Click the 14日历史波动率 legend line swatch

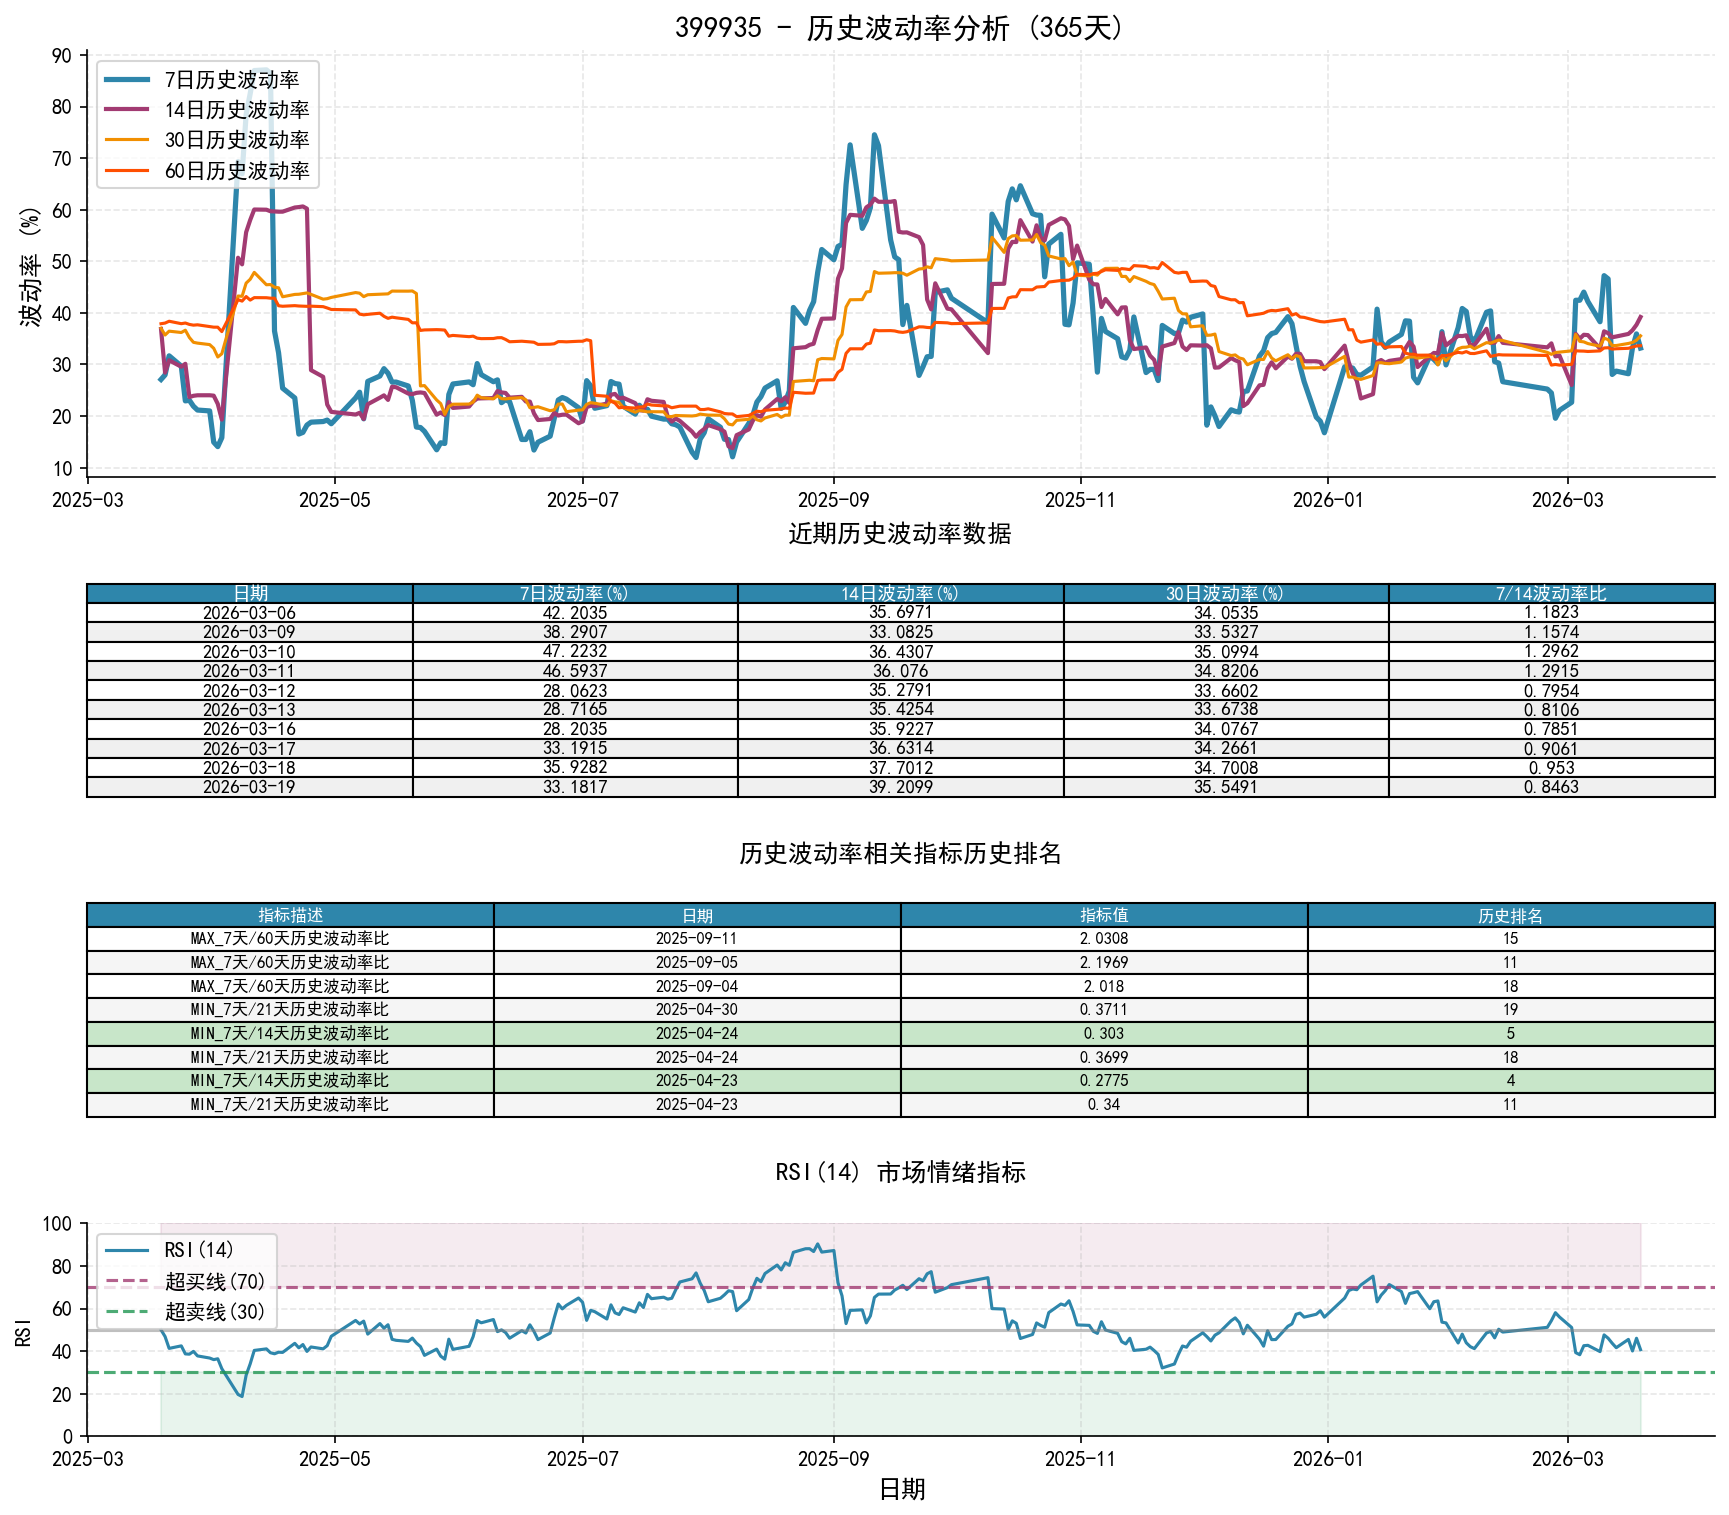coord(127,110)
